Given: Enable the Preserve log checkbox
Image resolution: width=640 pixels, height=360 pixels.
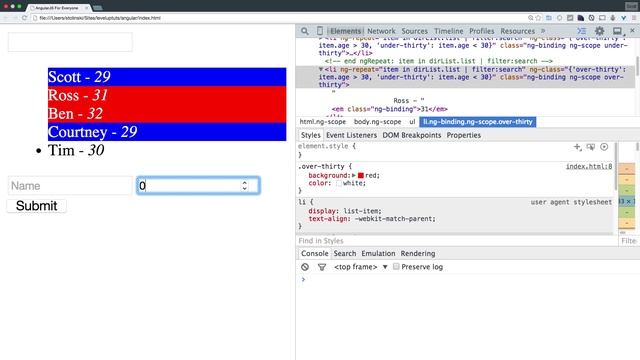Looking at the screenshot, I should coord(396,267).
